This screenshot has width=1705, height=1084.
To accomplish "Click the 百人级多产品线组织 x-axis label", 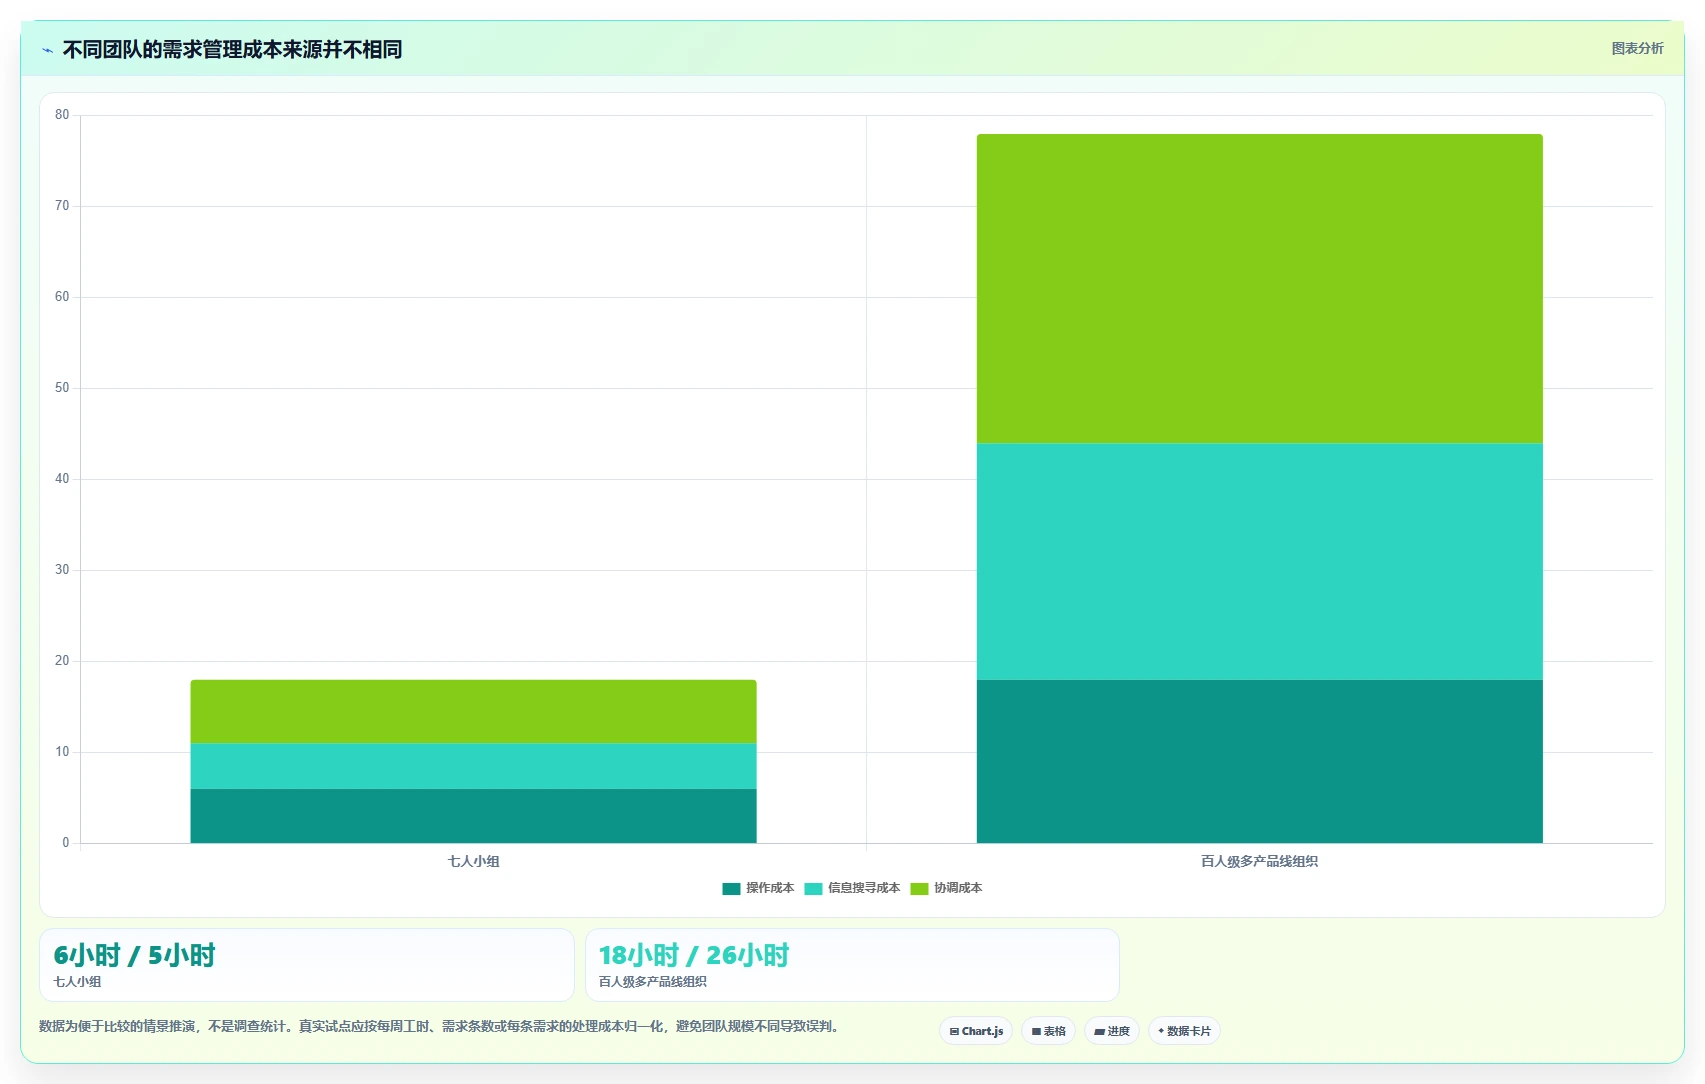I will click(x=1259, y=861).
